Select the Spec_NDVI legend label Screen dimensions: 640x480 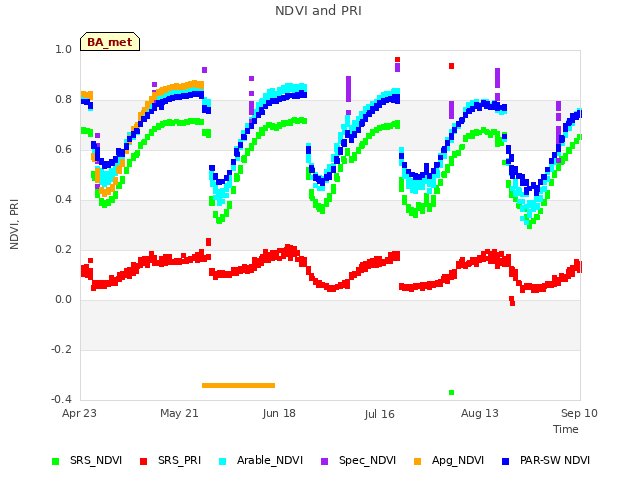coord(367,460)
